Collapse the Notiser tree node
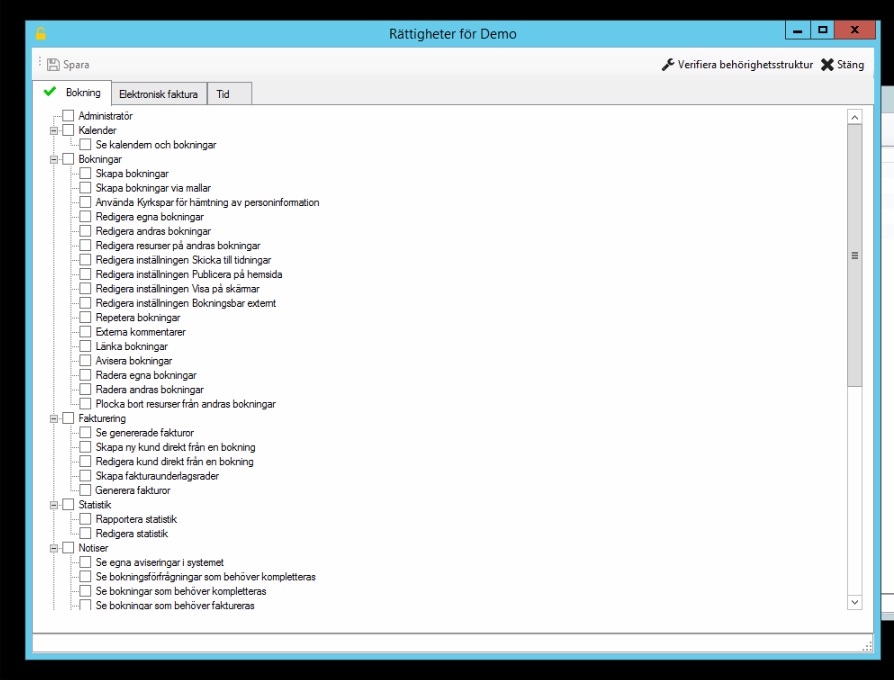 [x=54, y=548]
